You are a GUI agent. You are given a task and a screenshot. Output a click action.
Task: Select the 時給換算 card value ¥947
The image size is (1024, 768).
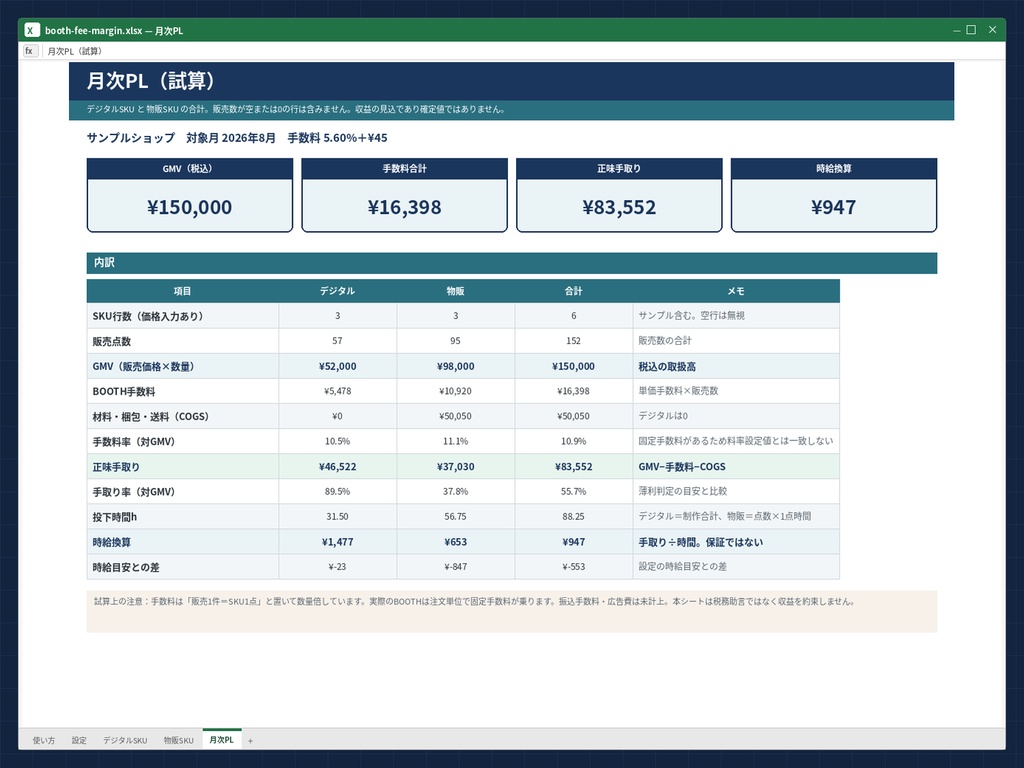pyautogui.click(x=833, y=206)
